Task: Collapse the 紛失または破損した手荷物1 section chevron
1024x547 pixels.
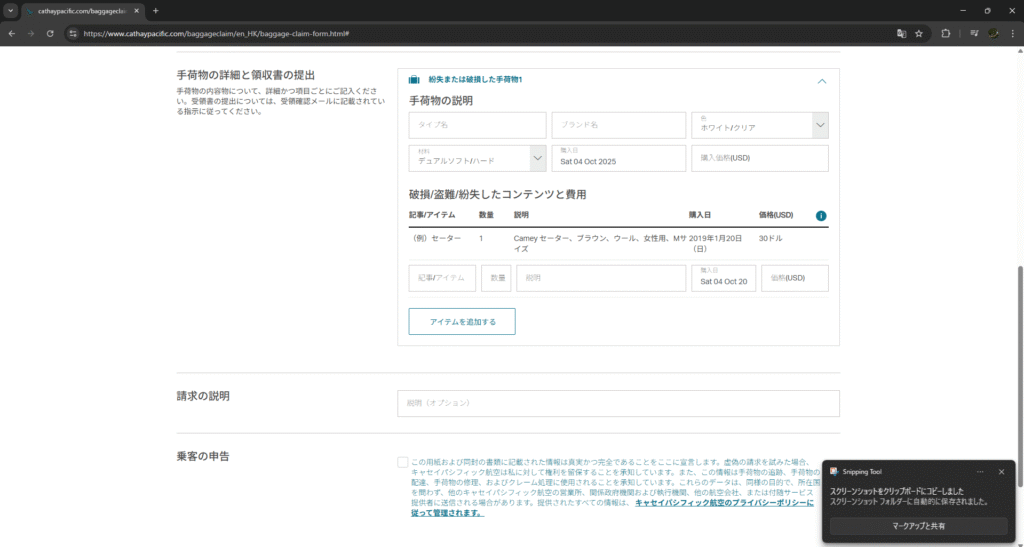Action: [821, 81]
